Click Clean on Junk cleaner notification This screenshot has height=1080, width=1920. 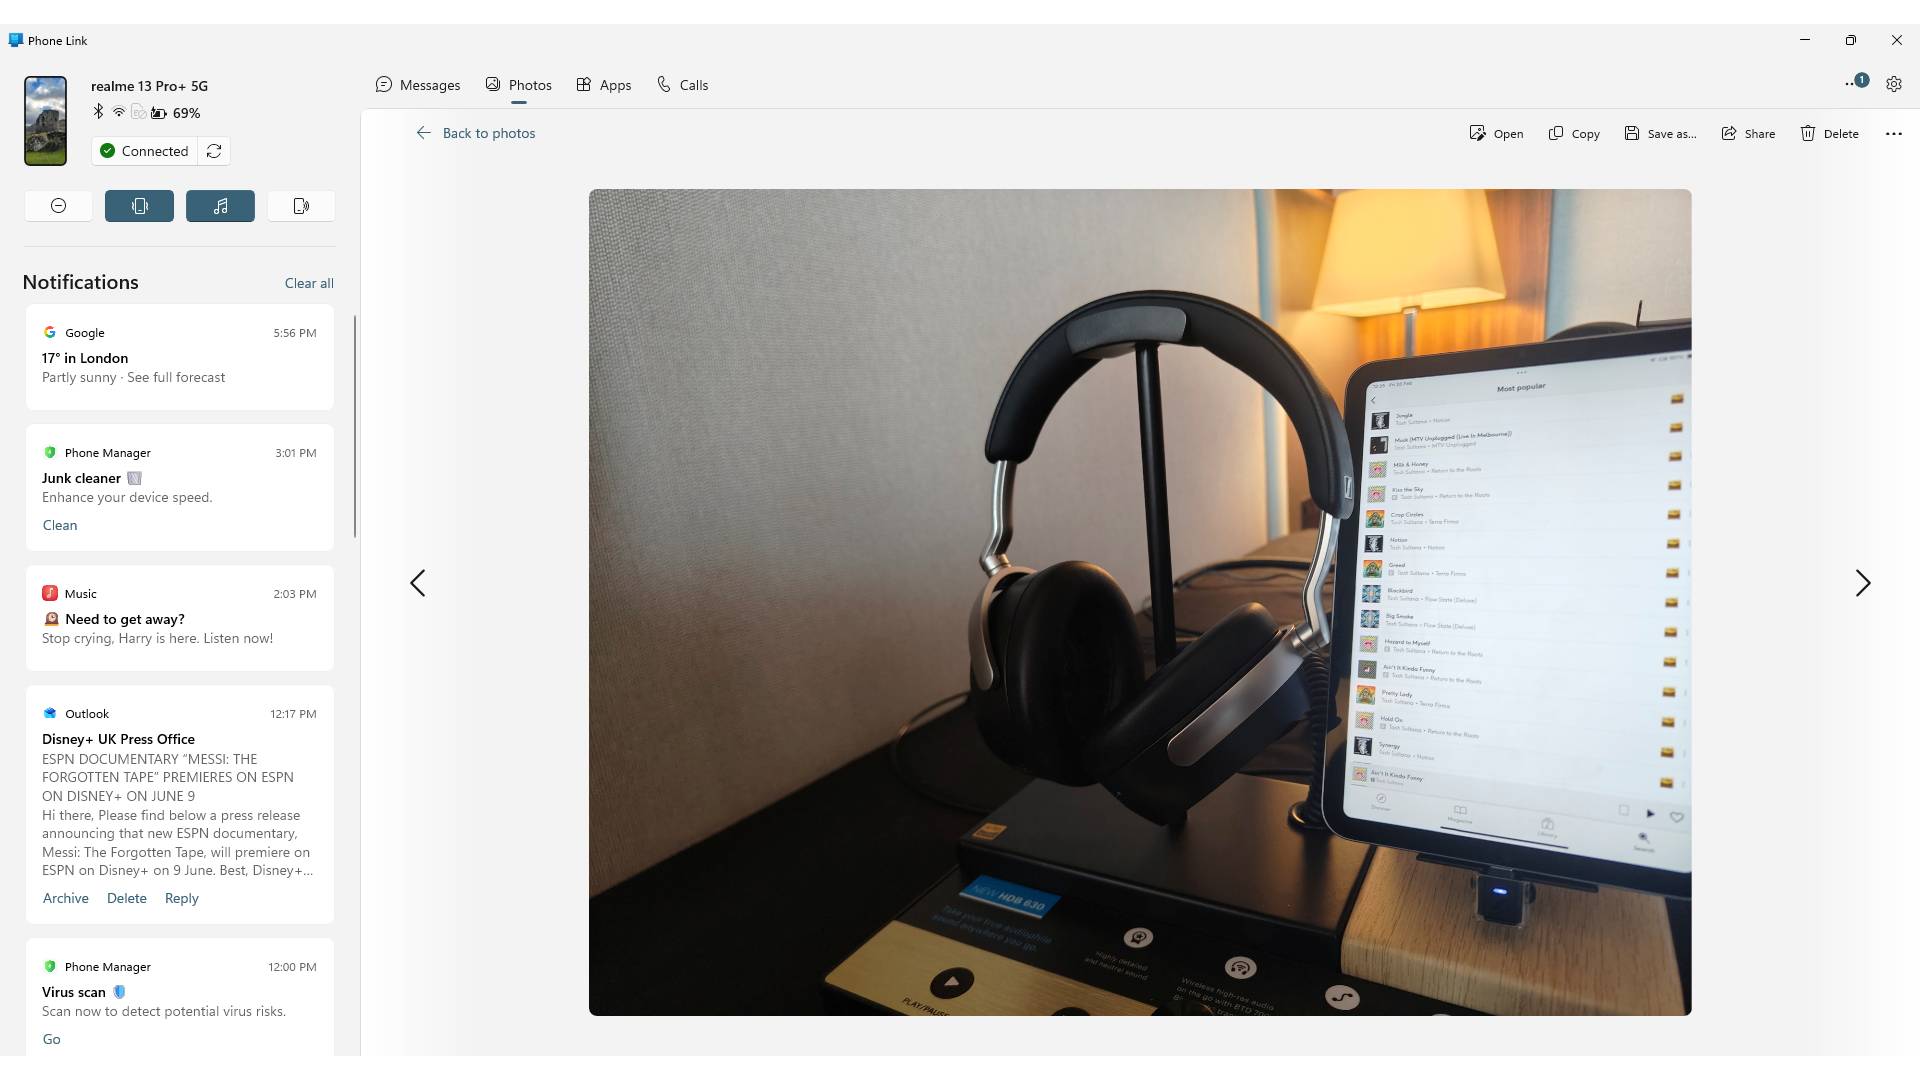pos(60,525)
